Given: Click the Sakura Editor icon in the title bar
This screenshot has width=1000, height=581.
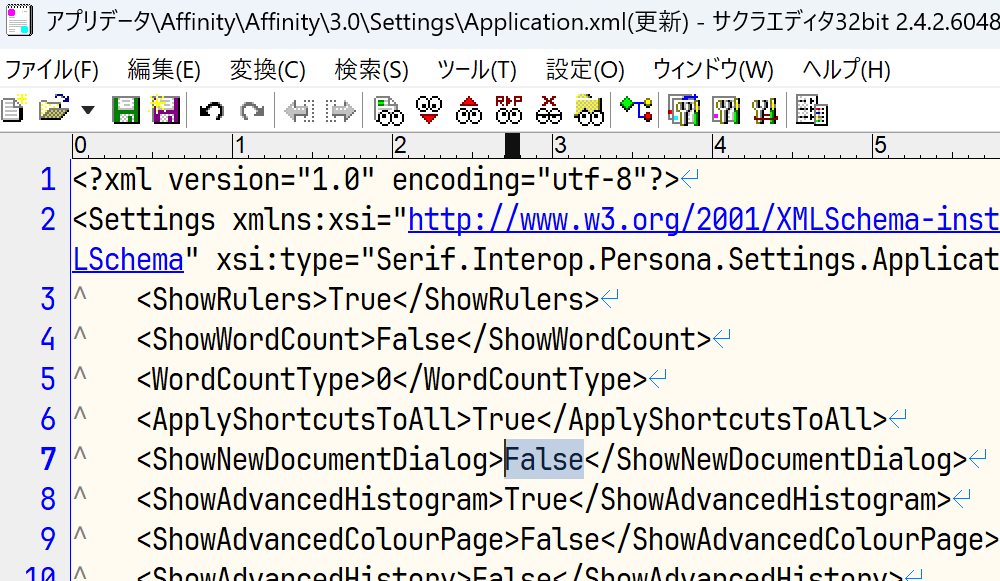Looking at the screenshot, I should [x=19, y=20].
